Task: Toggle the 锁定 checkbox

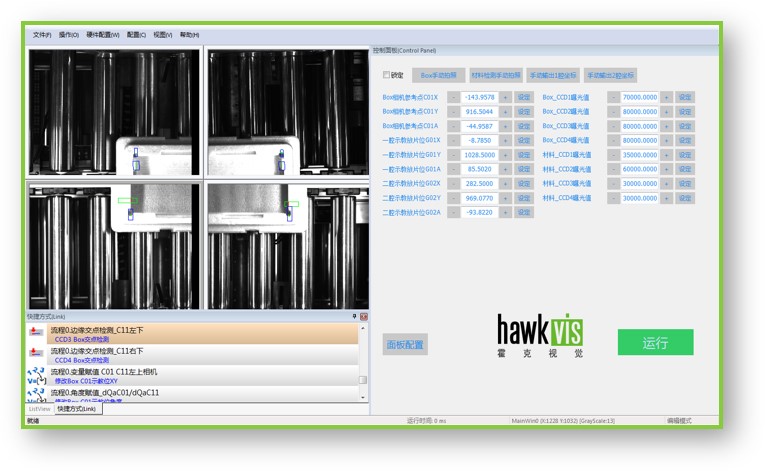Action: 386,75
